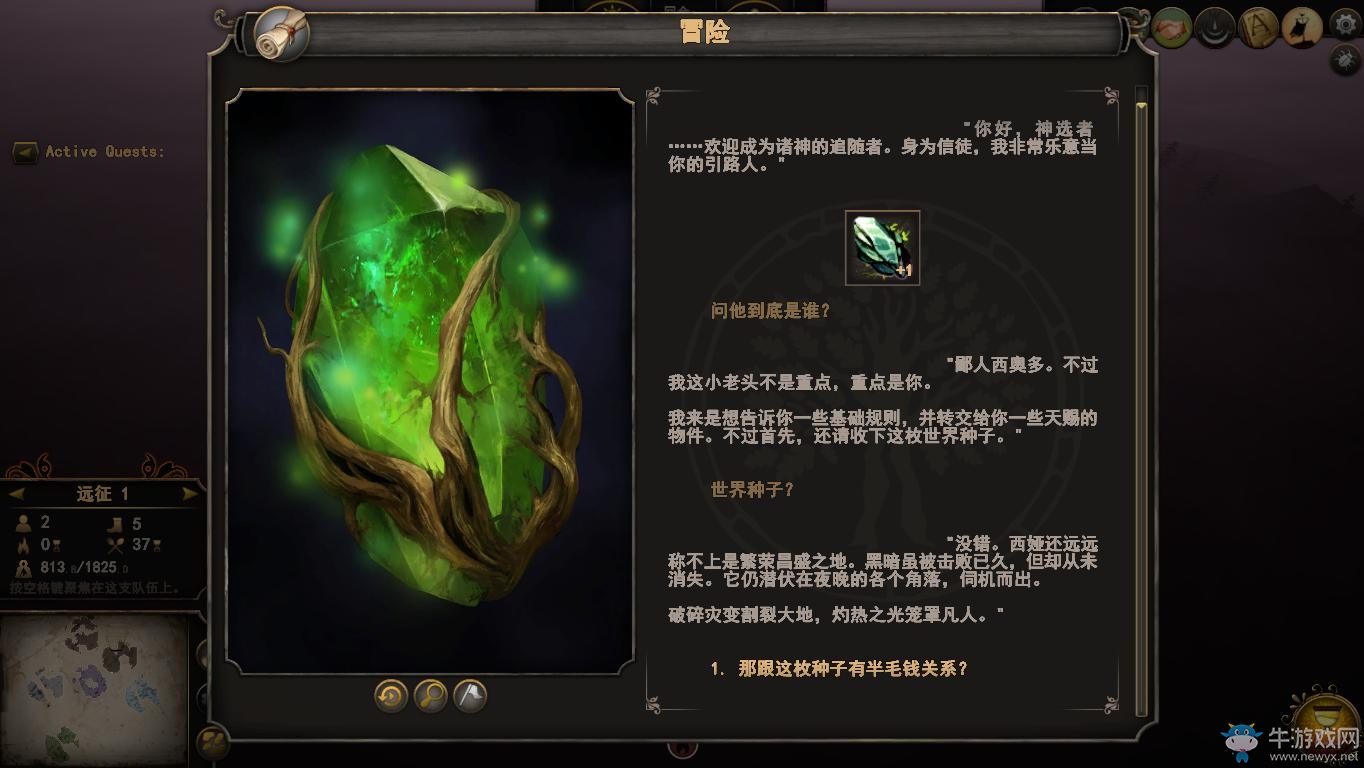Click the white flag icon
Viewport: 1364px width, 768px height.
coord(470,695)
